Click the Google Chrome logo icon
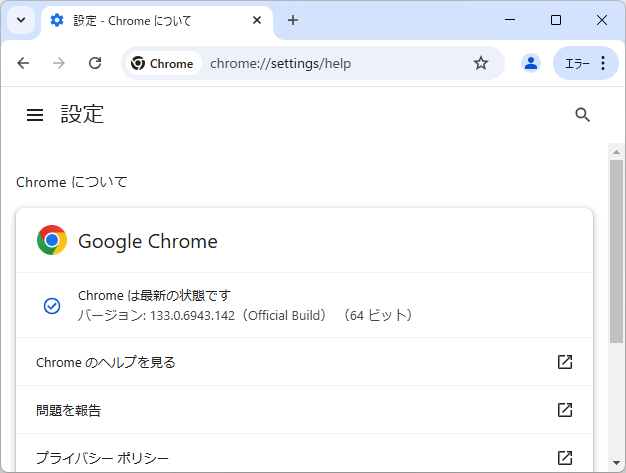The image size is (626, 473). (52, 240)
